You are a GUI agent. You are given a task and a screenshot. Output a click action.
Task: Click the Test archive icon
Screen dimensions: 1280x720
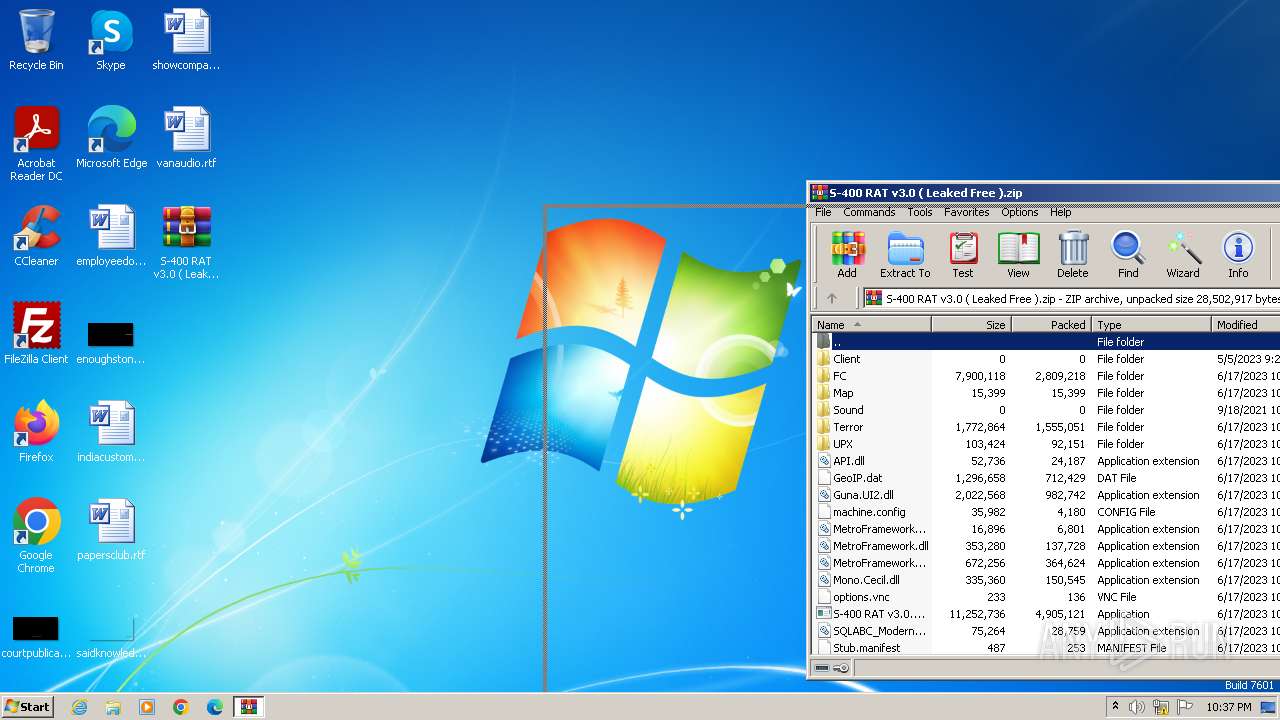[x=963, y=254]
